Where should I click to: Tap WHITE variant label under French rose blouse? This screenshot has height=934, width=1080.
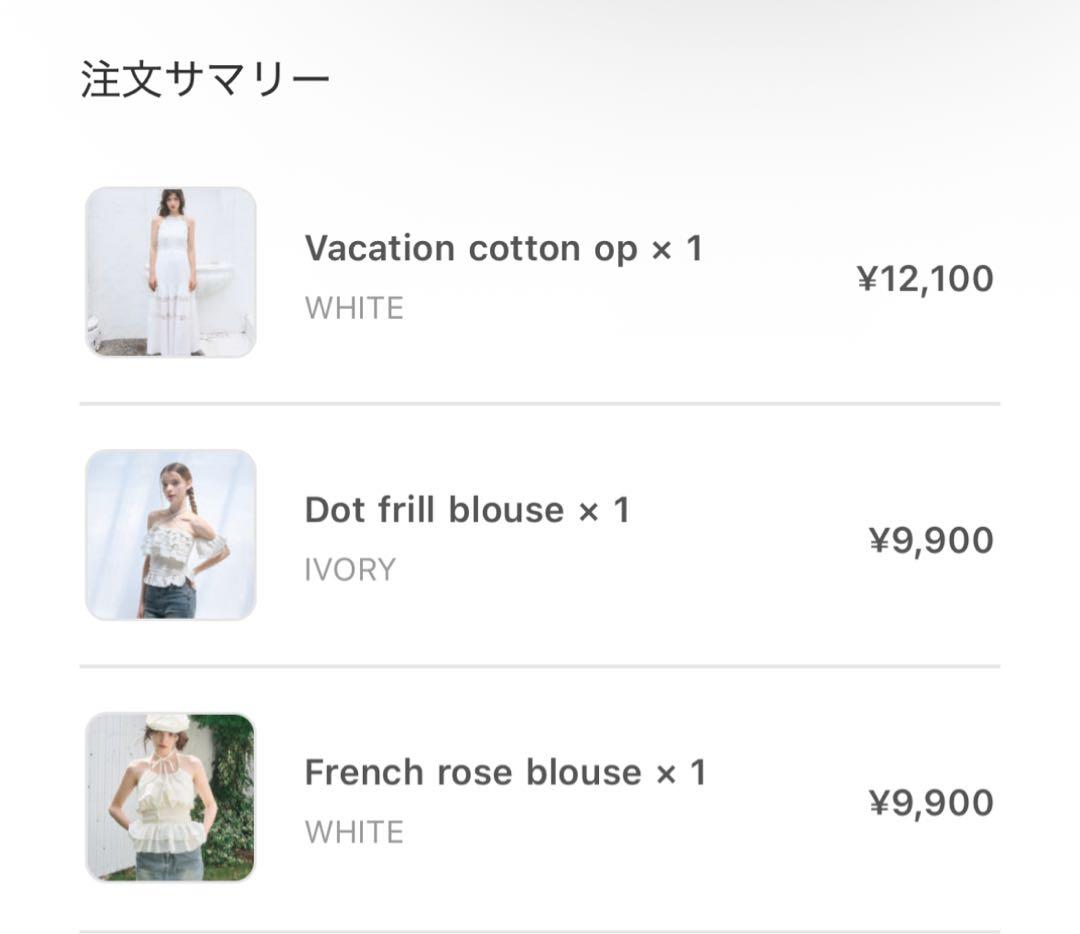354,832
